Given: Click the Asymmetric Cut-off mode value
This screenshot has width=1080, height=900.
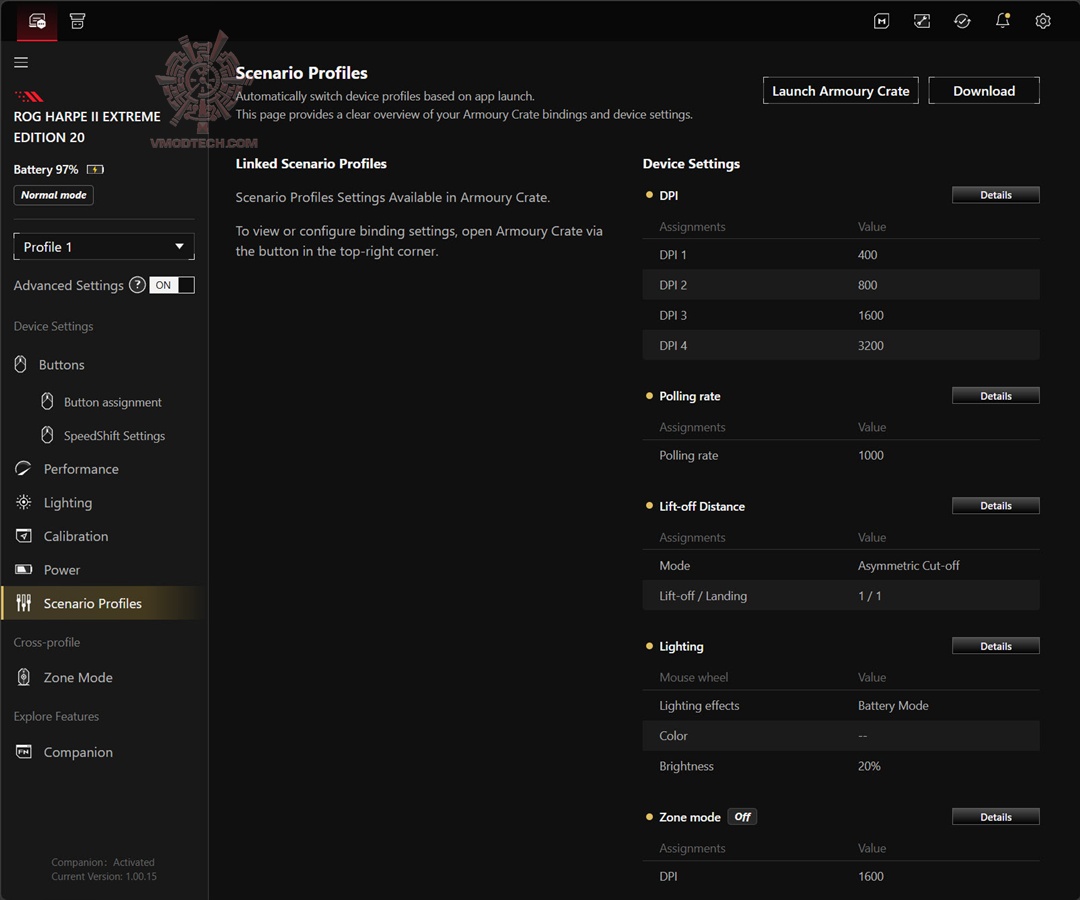Looking at the screenshot, I should coord(908,565).
